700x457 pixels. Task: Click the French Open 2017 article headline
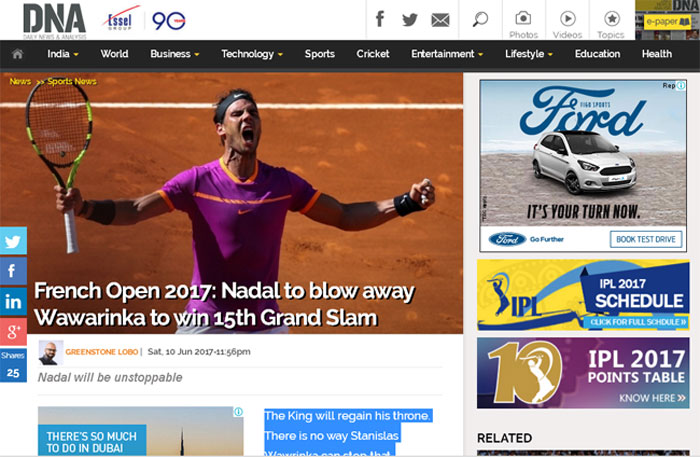[x=224, y=304]
